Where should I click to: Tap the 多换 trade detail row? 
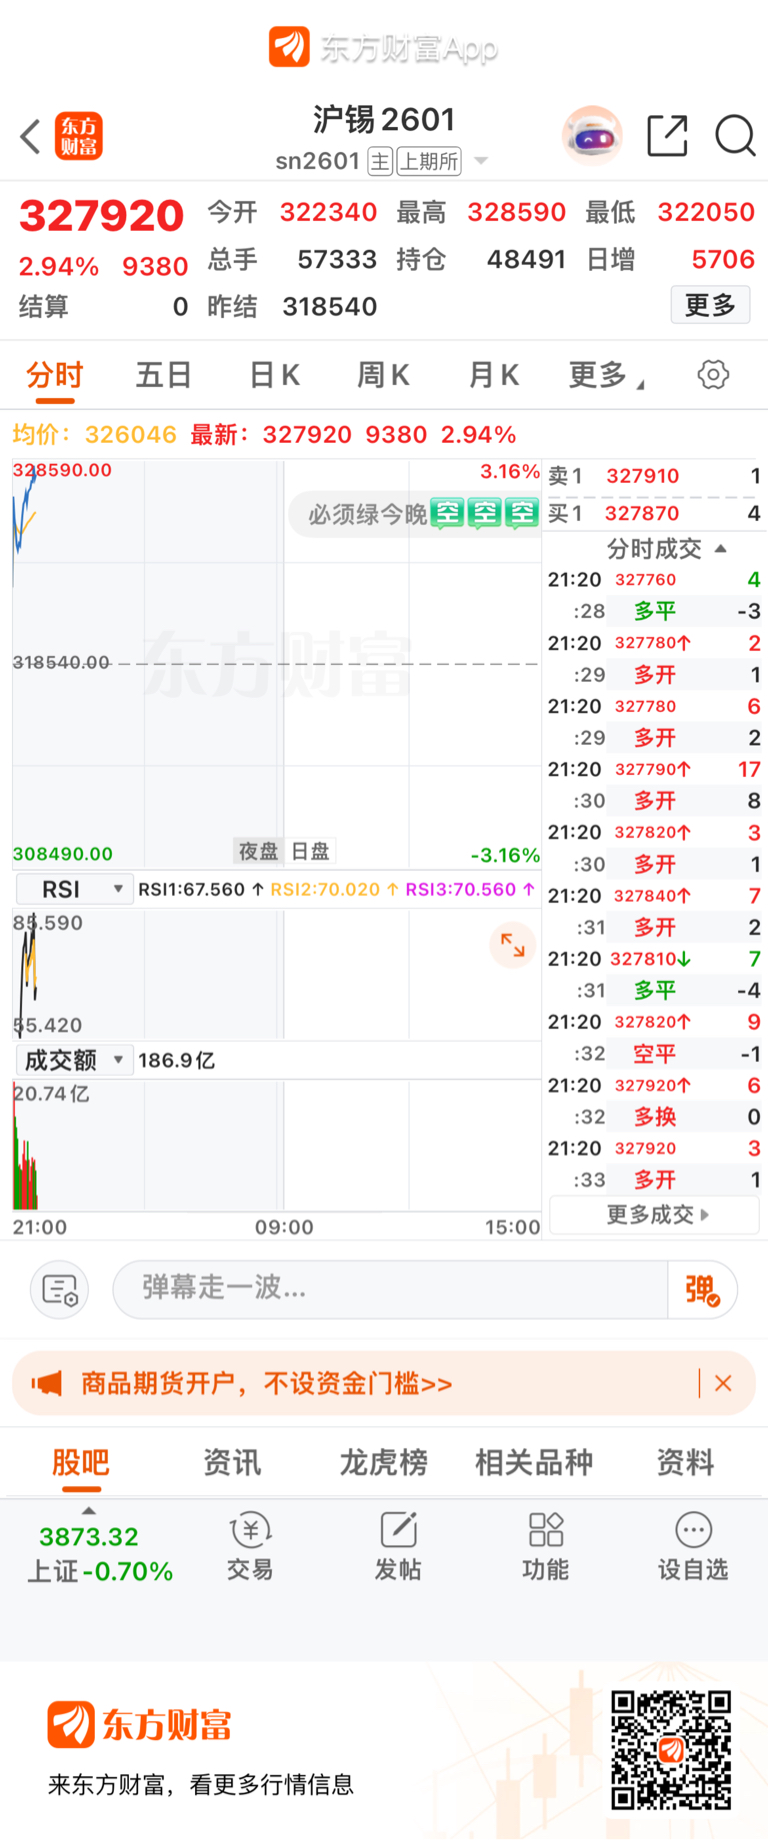pyautogui.click(x=654, y=1117)
